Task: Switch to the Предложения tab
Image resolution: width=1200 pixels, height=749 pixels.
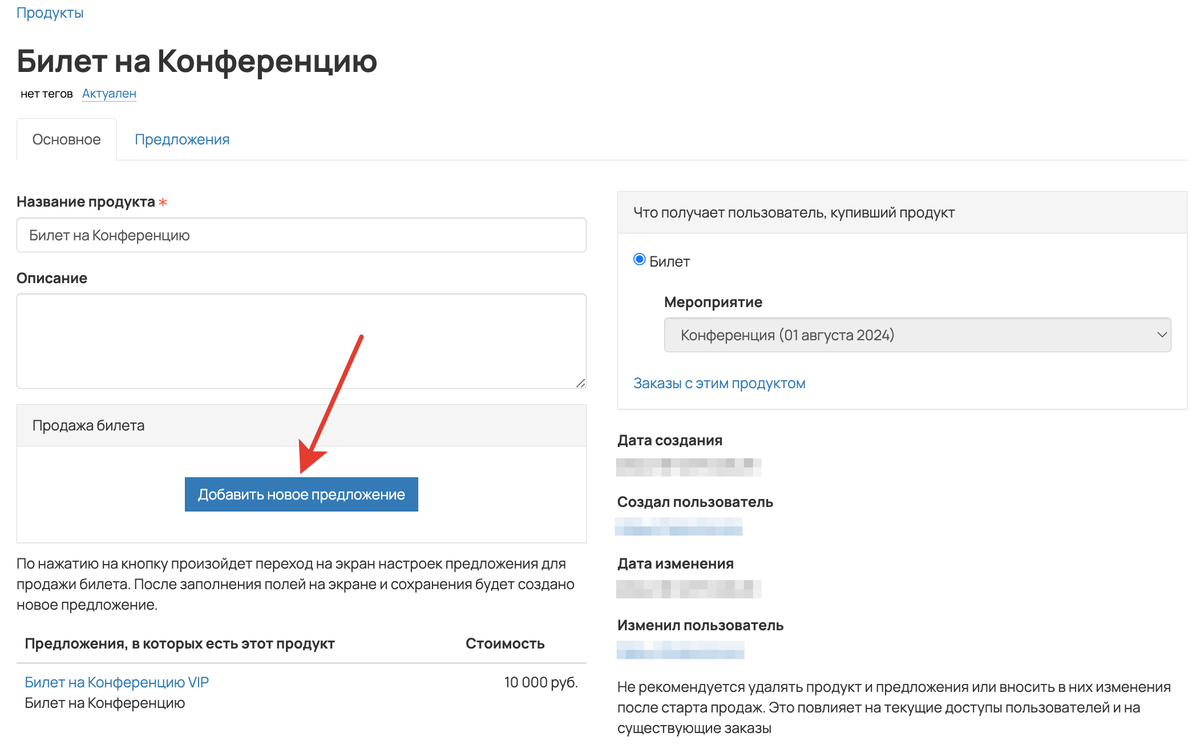Action: pos(182,140)
